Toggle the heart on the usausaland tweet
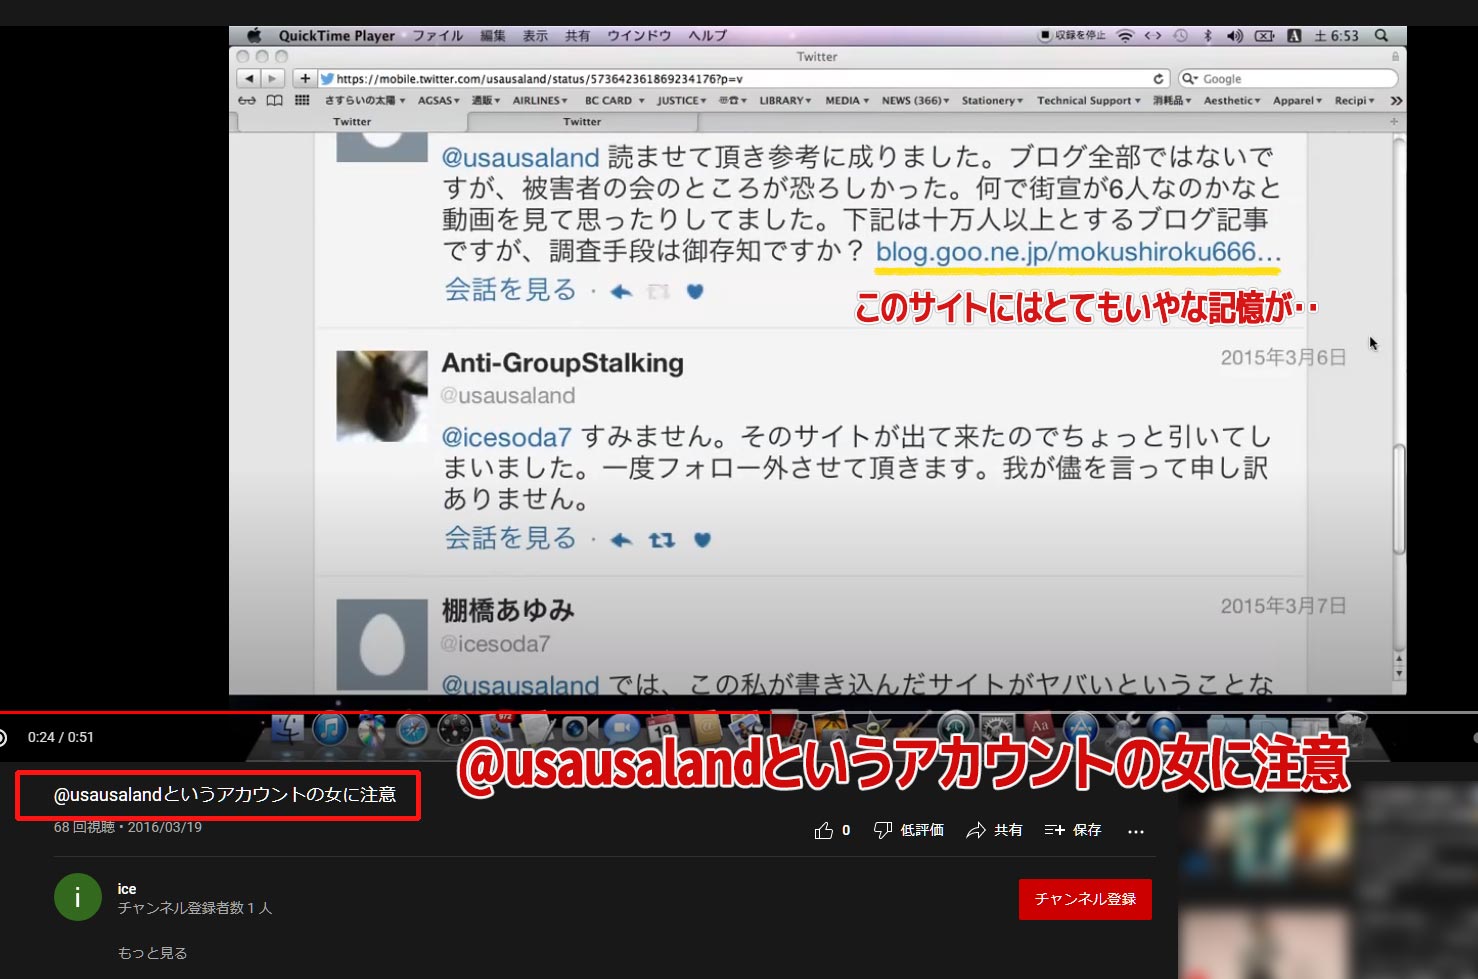 click(x=703, y=540)
